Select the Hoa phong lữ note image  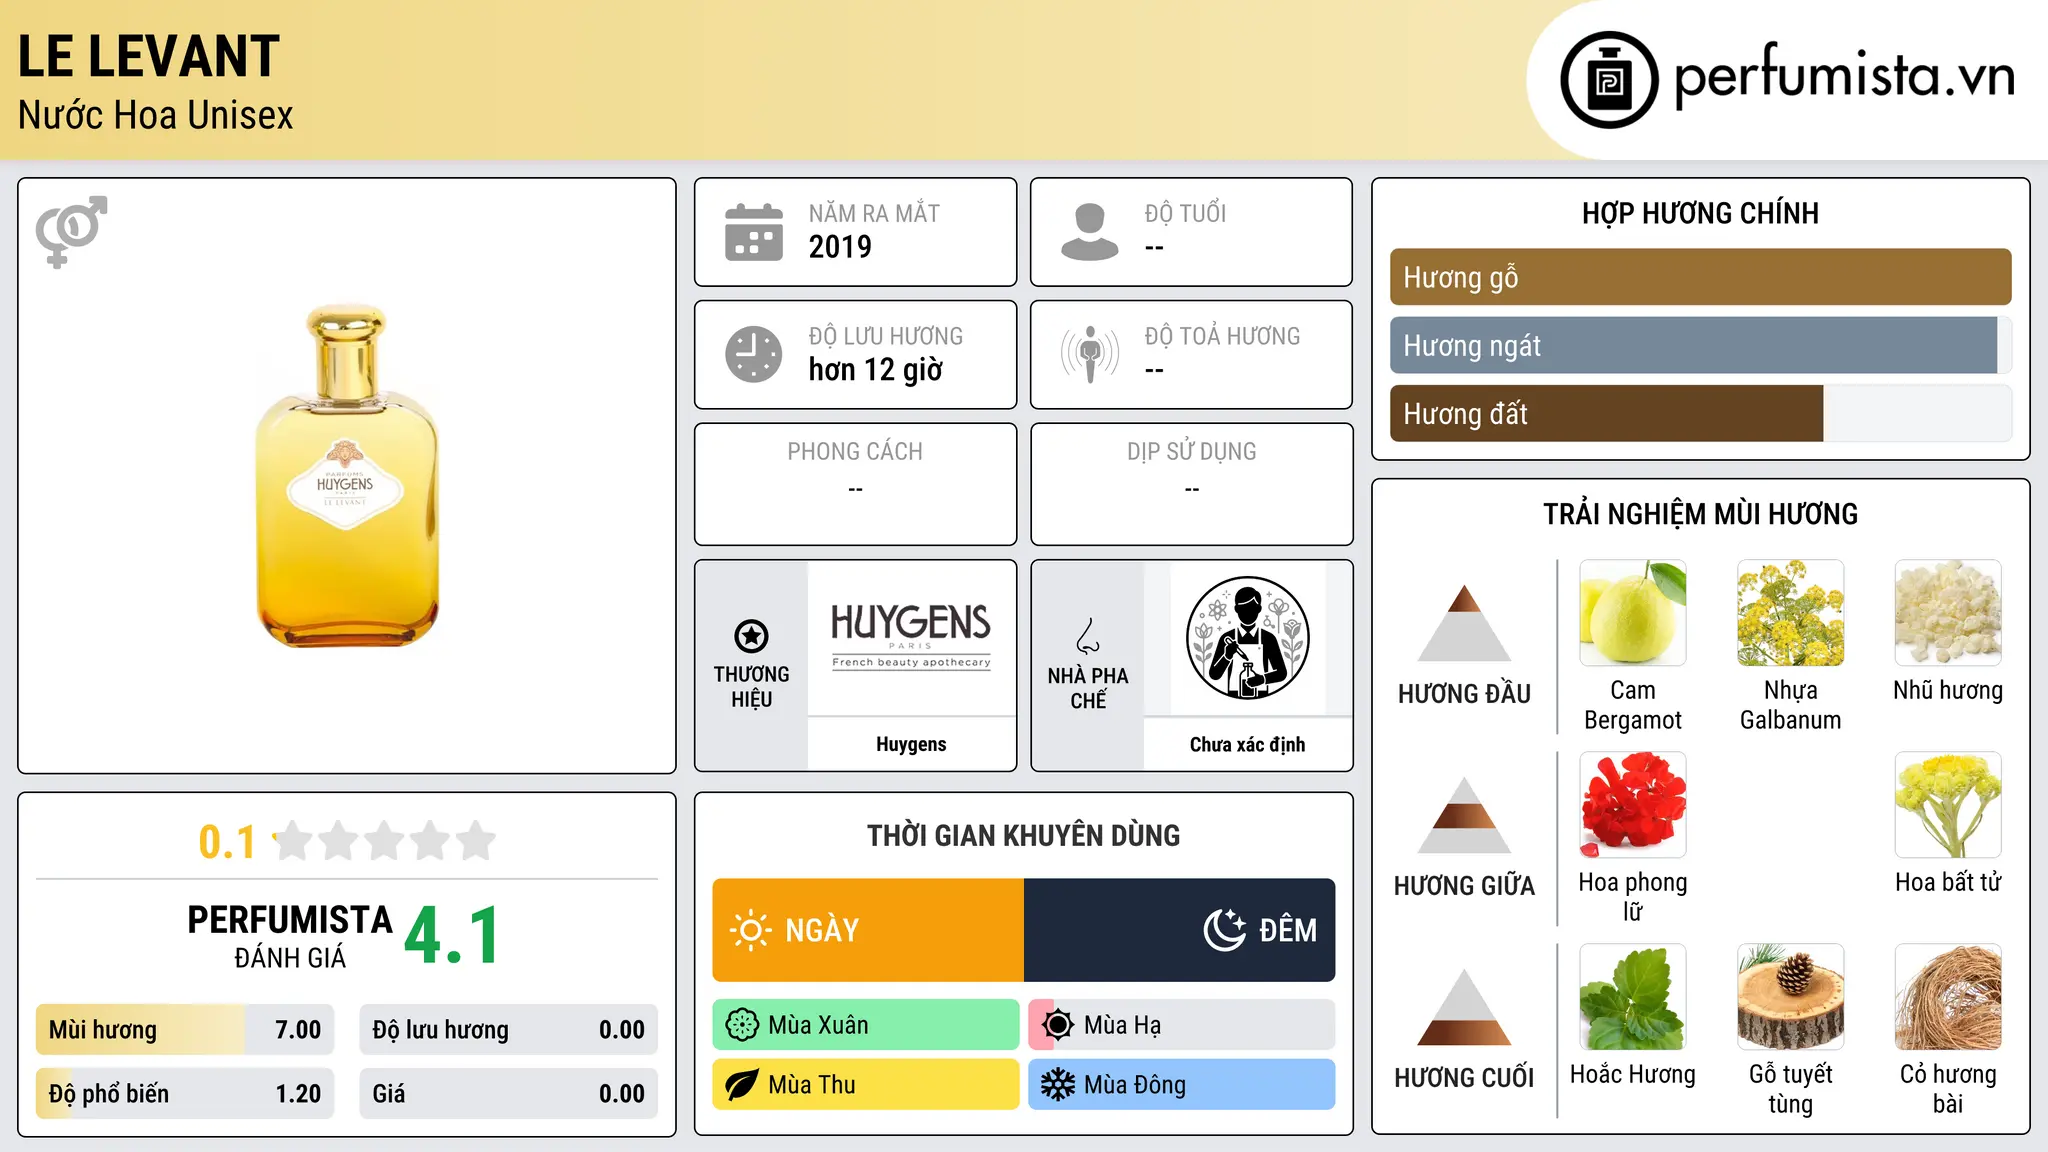(x=1633, y=805)
